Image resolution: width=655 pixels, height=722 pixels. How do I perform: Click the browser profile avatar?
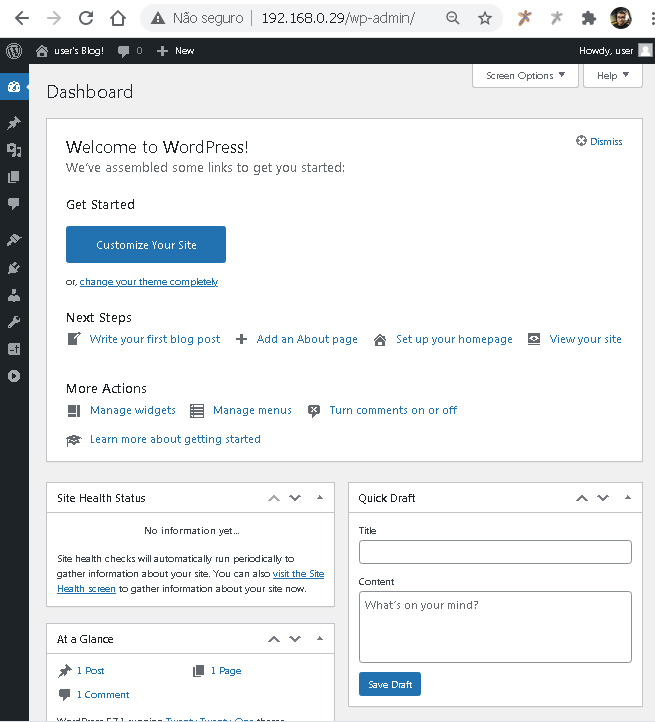pos(620,18)
